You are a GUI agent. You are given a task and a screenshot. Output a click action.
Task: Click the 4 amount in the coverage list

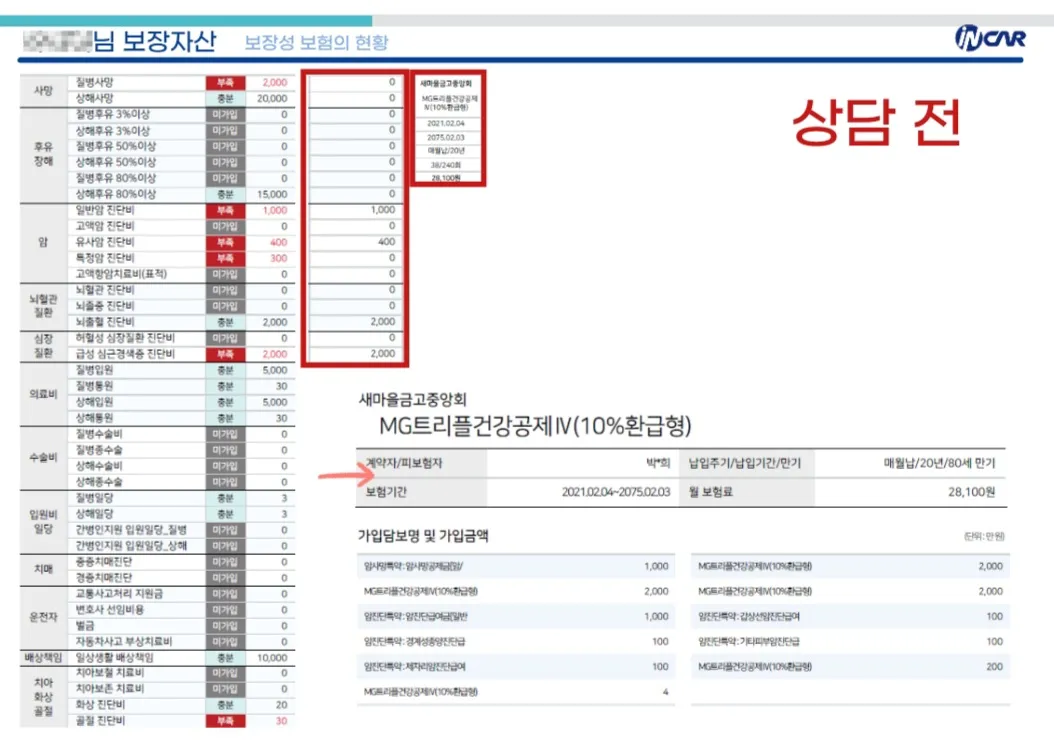[665, 692]
